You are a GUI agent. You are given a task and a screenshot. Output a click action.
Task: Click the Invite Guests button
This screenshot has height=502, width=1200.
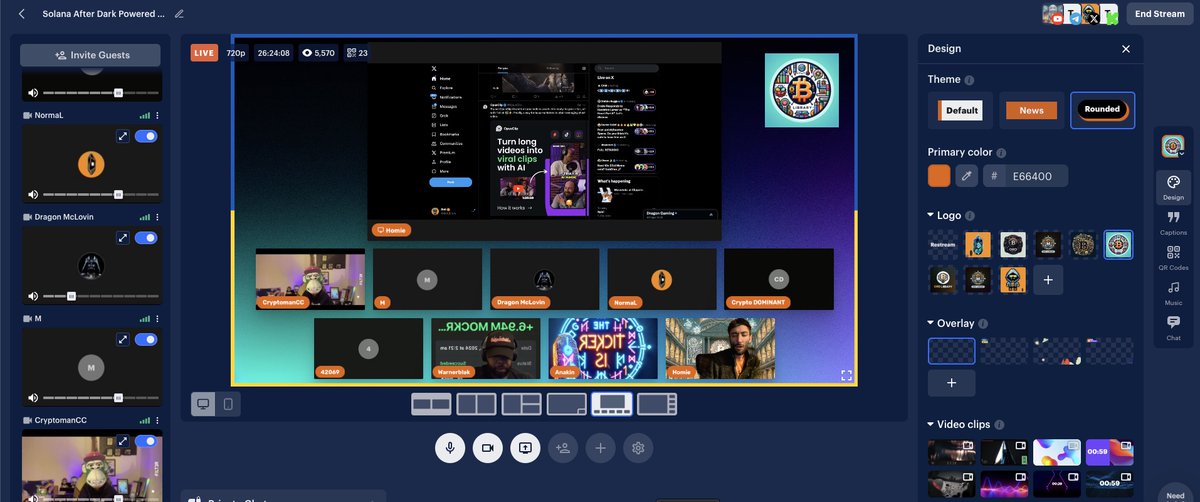click(90, 55)
